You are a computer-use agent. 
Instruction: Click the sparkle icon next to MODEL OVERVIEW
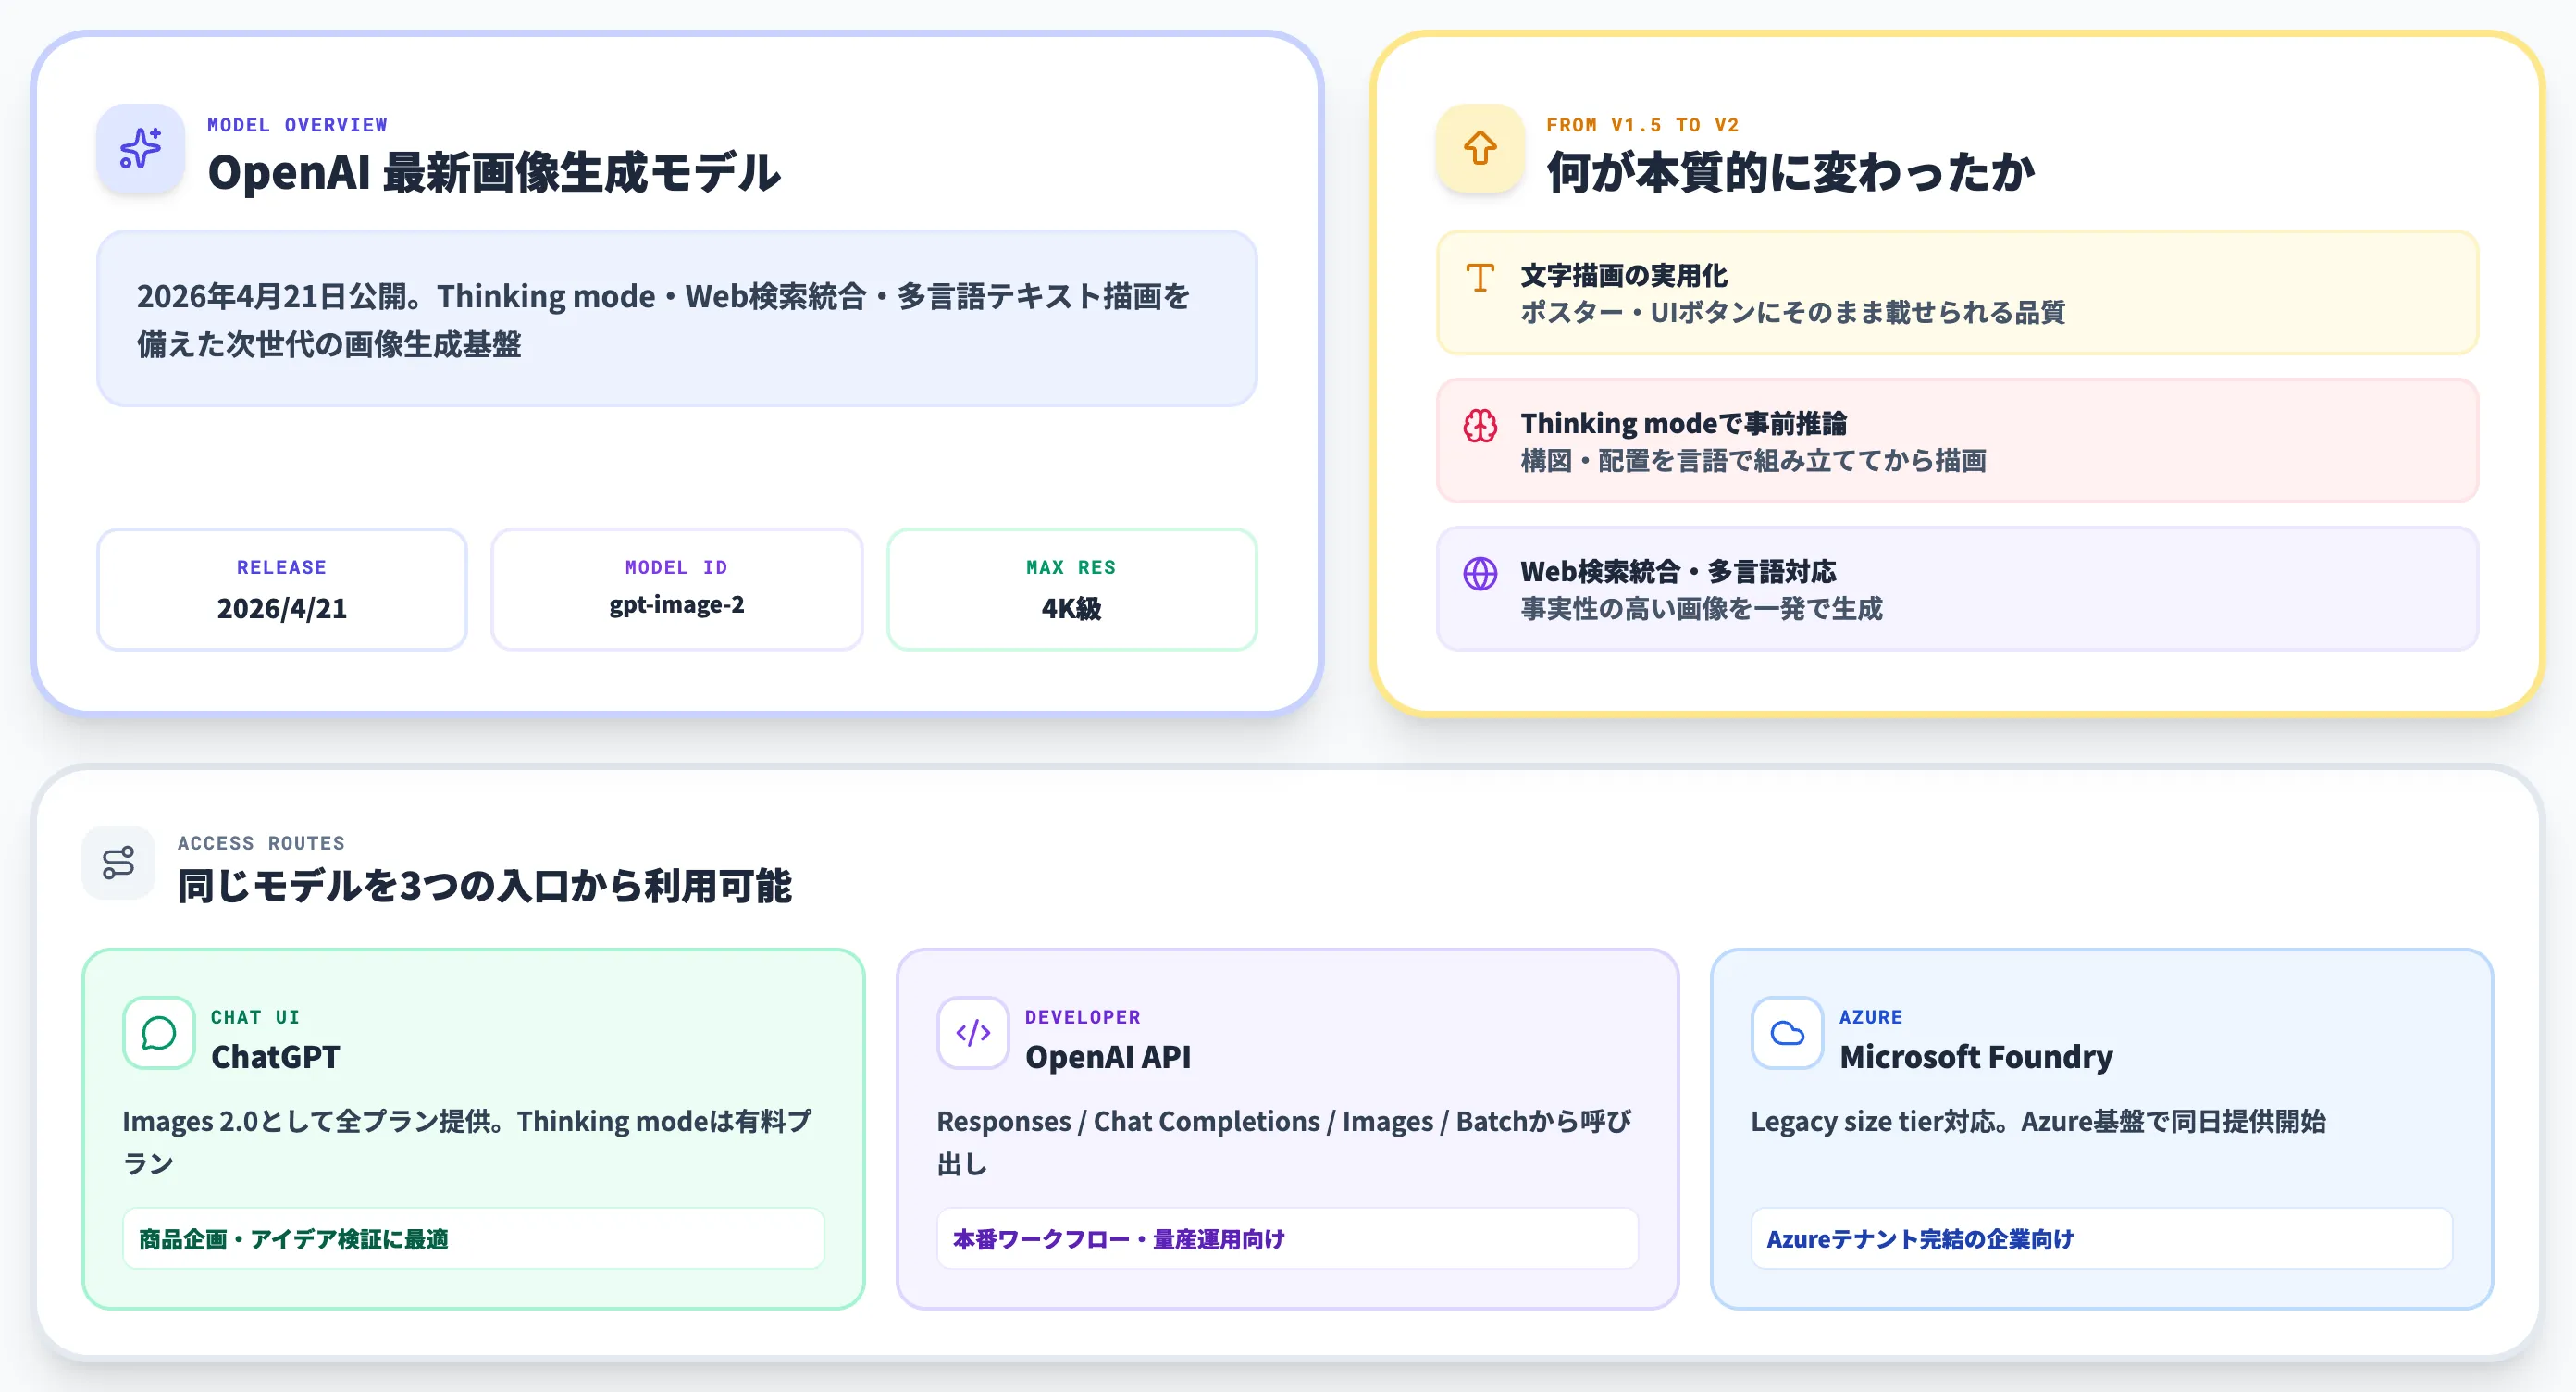click(140, 148)
